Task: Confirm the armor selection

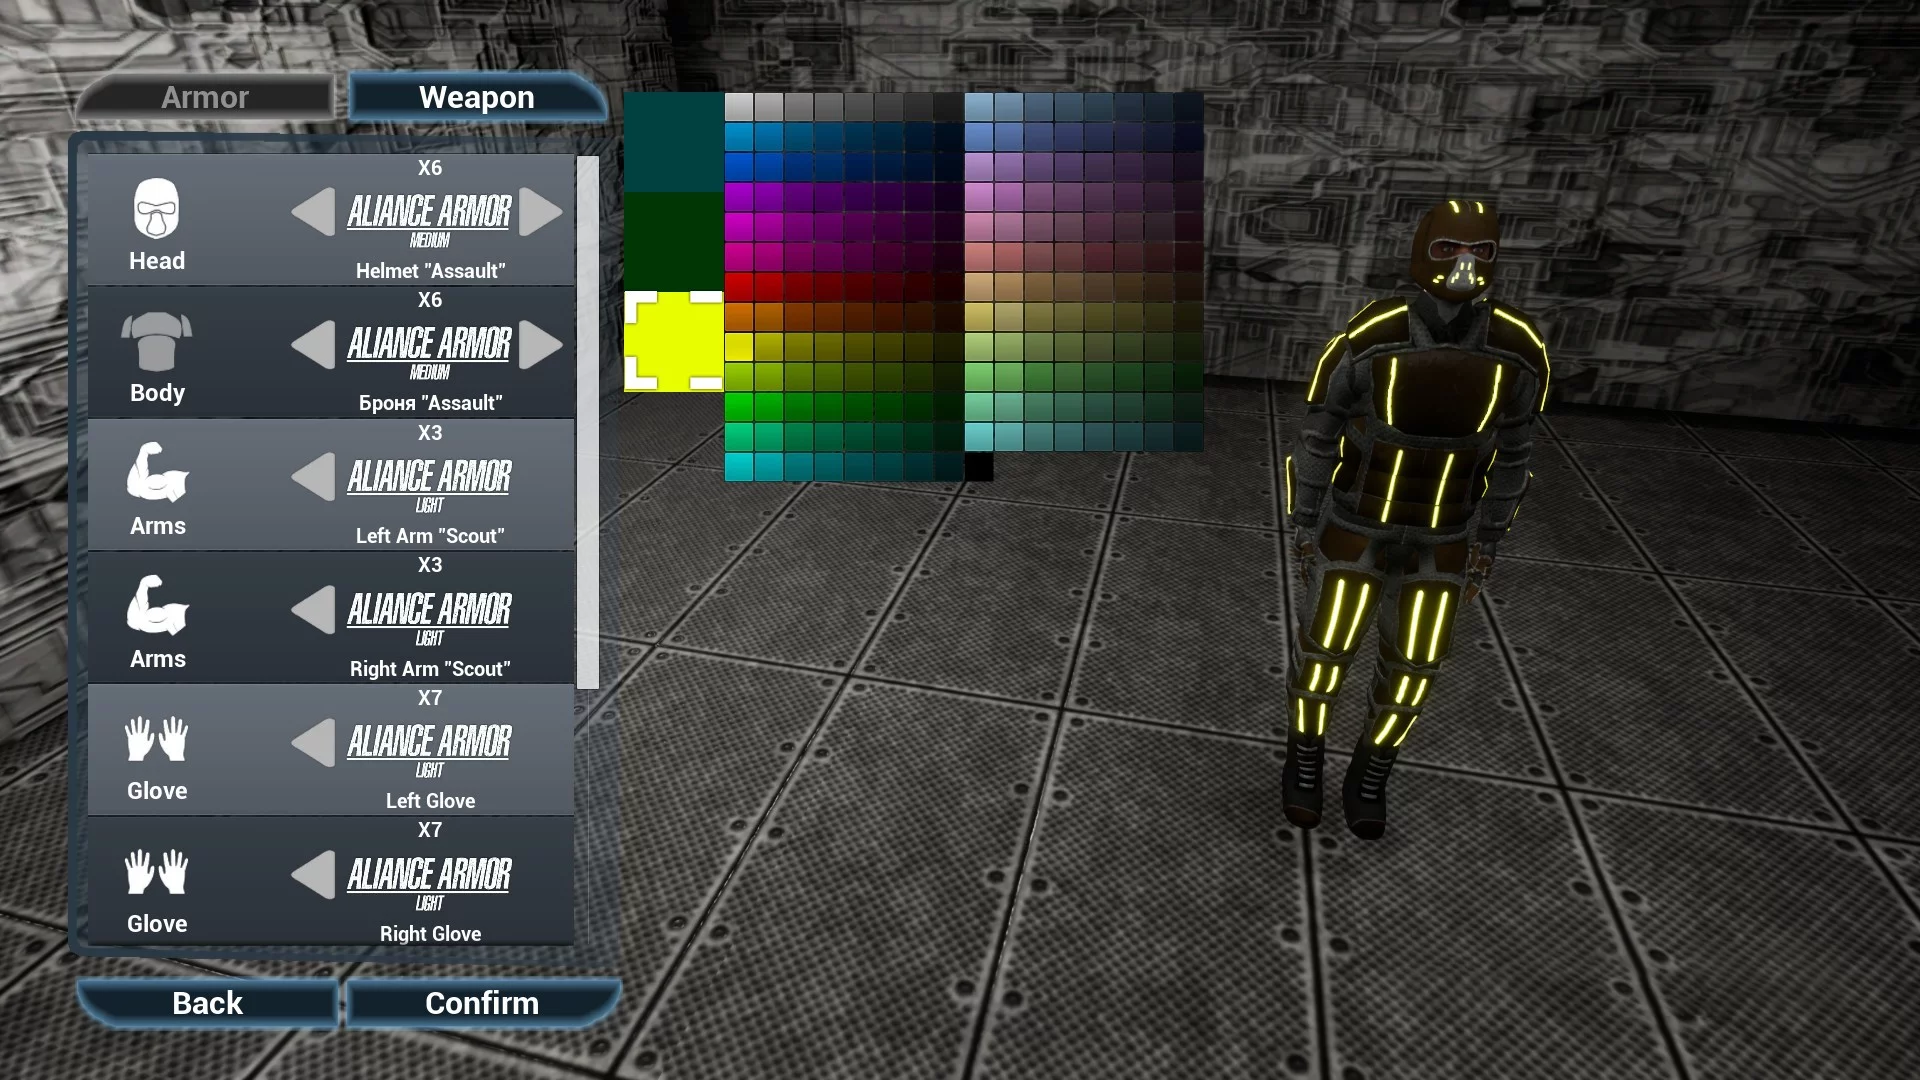Action: click(482, 1003)
